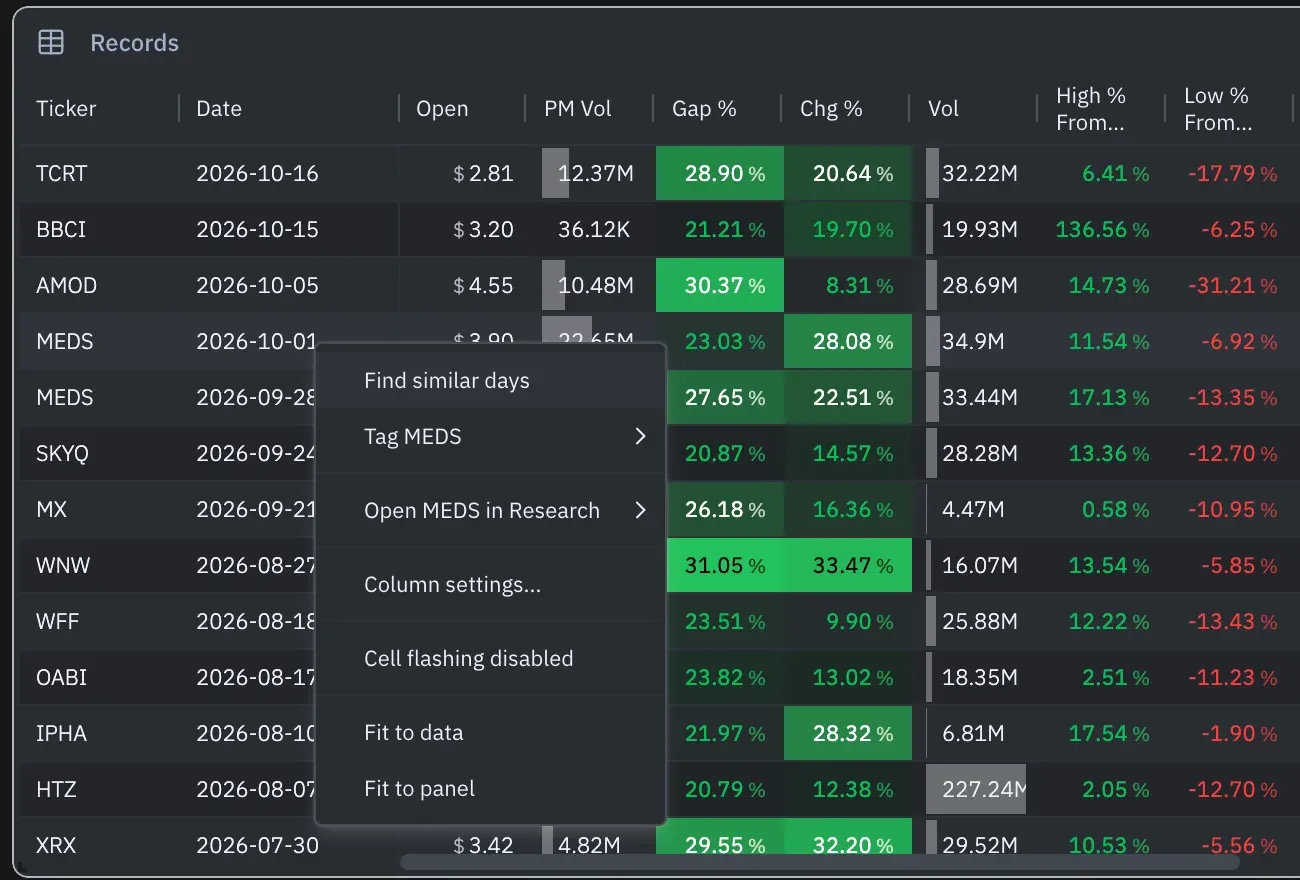The height and width of the screenshot is (880, 1300).
Task: Select the AMOD ticker cell
Action: pos(100,286)
